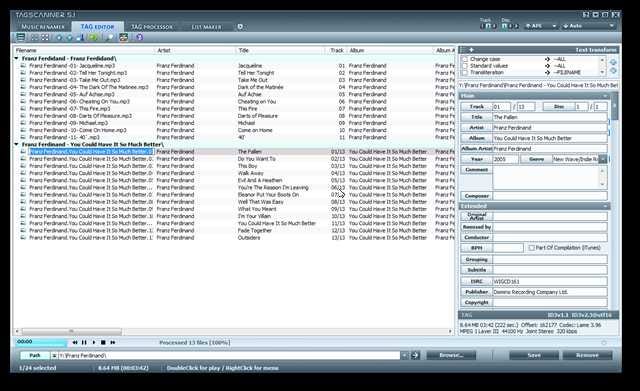This screenshot has width=640, height=391.
Task: Click the playback position progress bar
Action: (x=41, y=342)
